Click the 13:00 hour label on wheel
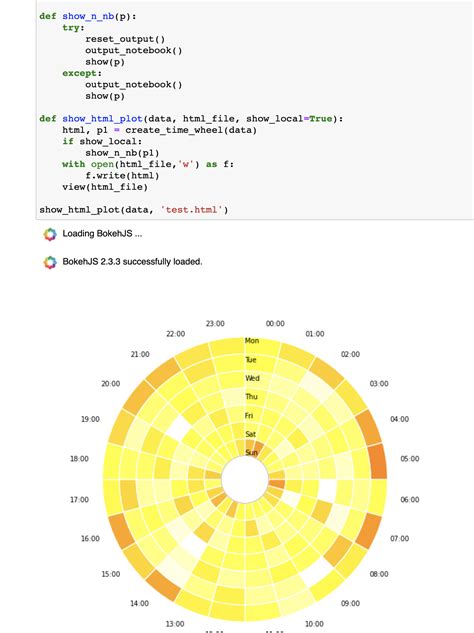The height and width of the screenshot is (633, 474). tap(175, 624)
